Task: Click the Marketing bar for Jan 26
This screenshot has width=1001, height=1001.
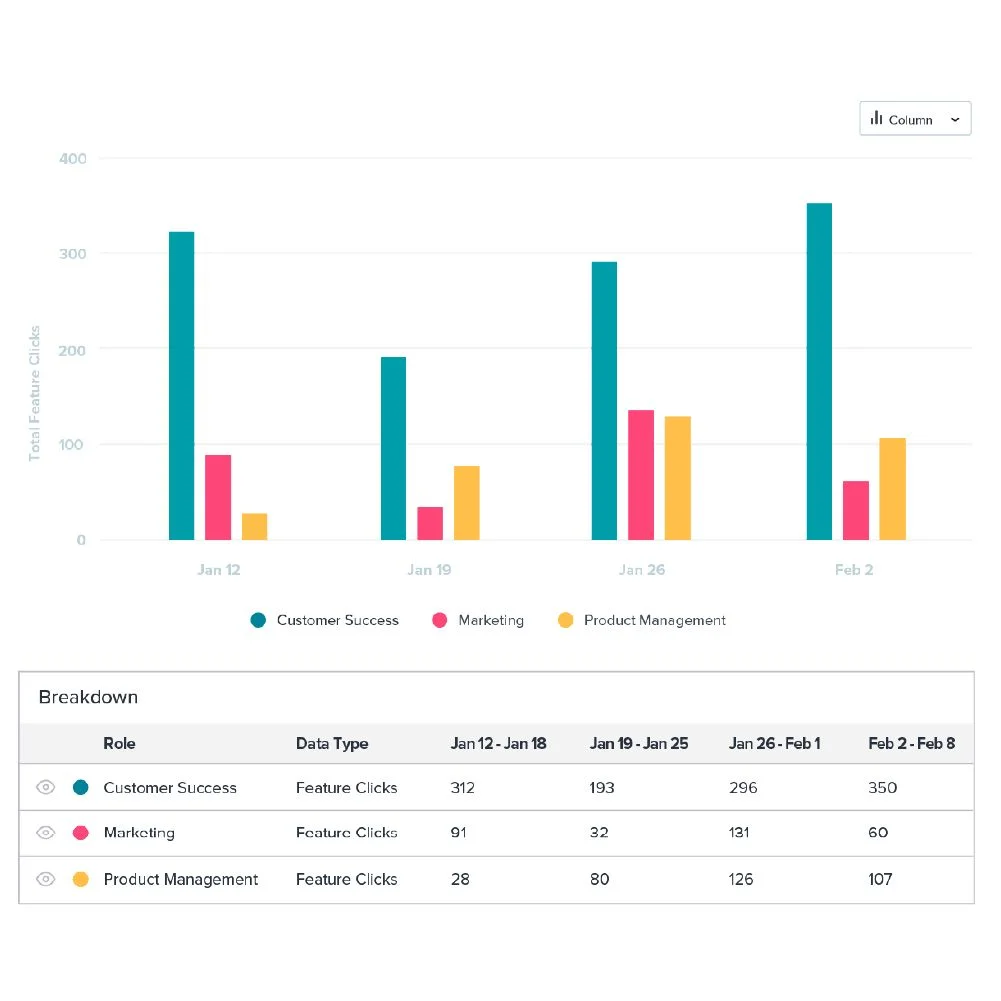Action: coord(641,475)
